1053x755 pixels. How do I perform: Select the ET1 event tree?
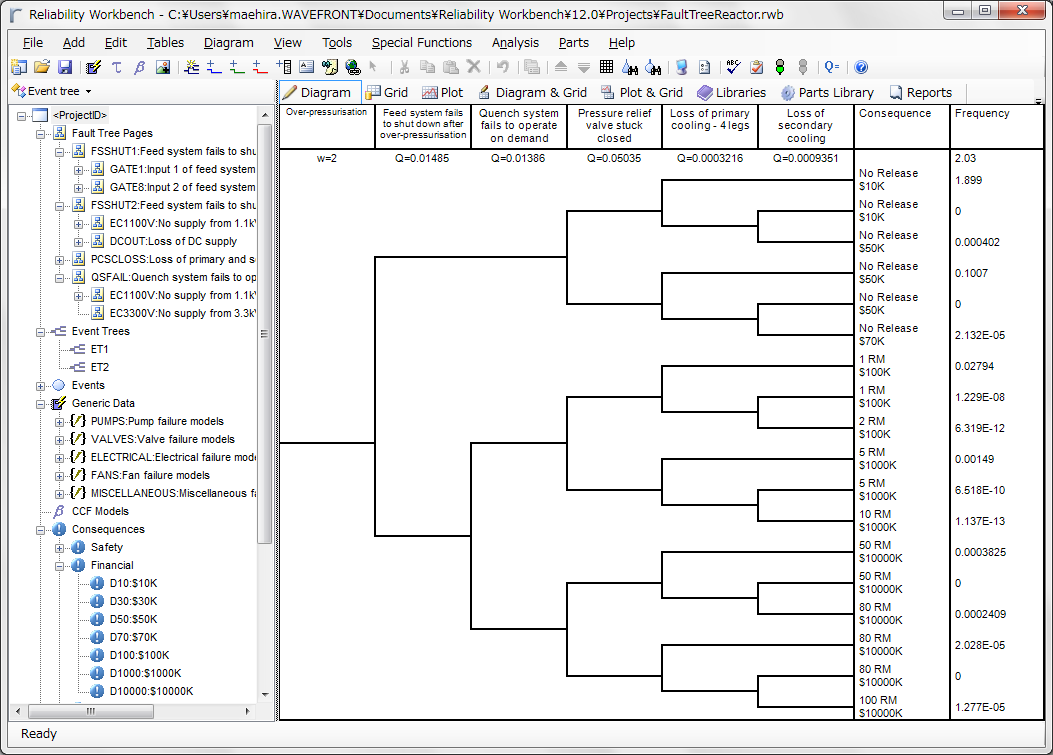[x=99, y=349]
